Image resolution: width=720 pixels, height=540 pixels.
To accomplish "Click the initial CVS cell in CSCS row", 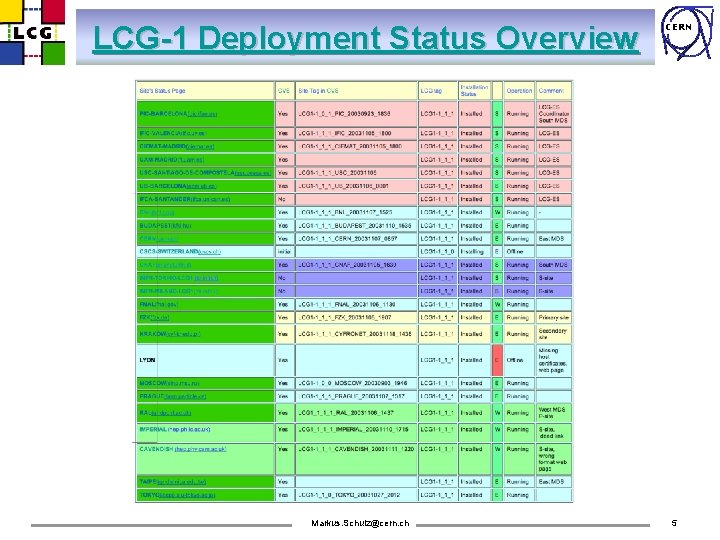I will click(283, 252).
